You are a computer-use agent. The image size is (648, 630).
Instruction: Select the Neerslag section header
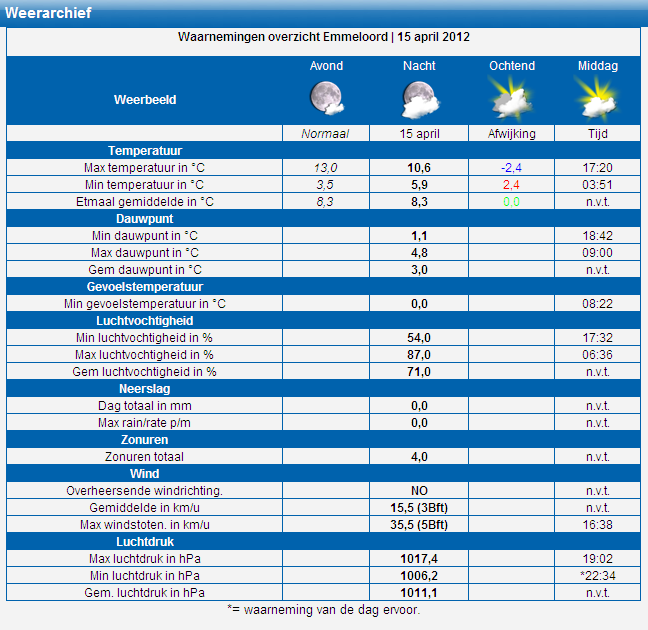[x=145, y=389]
